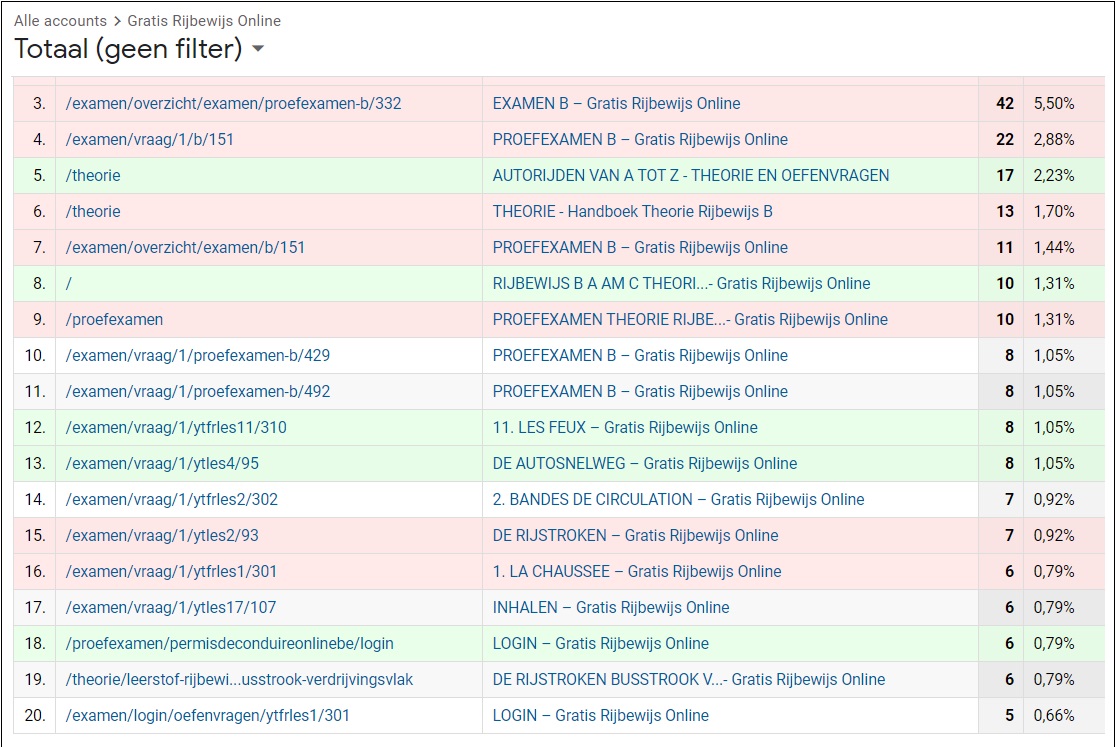Click the count 10 in the /proefexamen row

pyautogui.click(x=1005, y=319)
